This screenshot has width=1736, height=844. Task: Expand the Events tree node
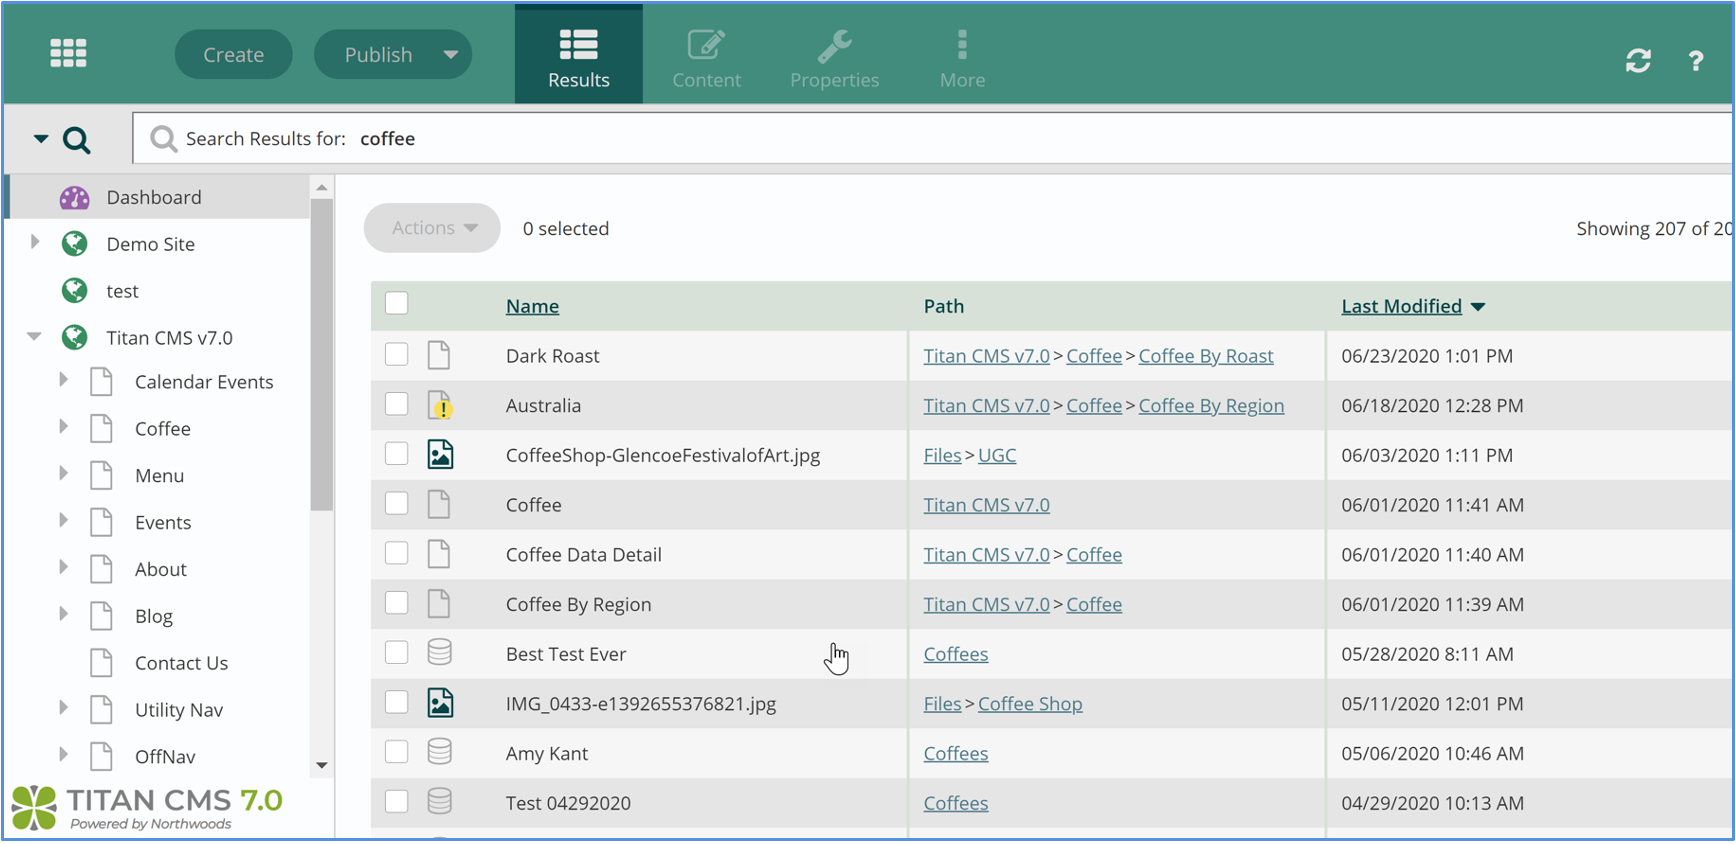tap(63, 520)
